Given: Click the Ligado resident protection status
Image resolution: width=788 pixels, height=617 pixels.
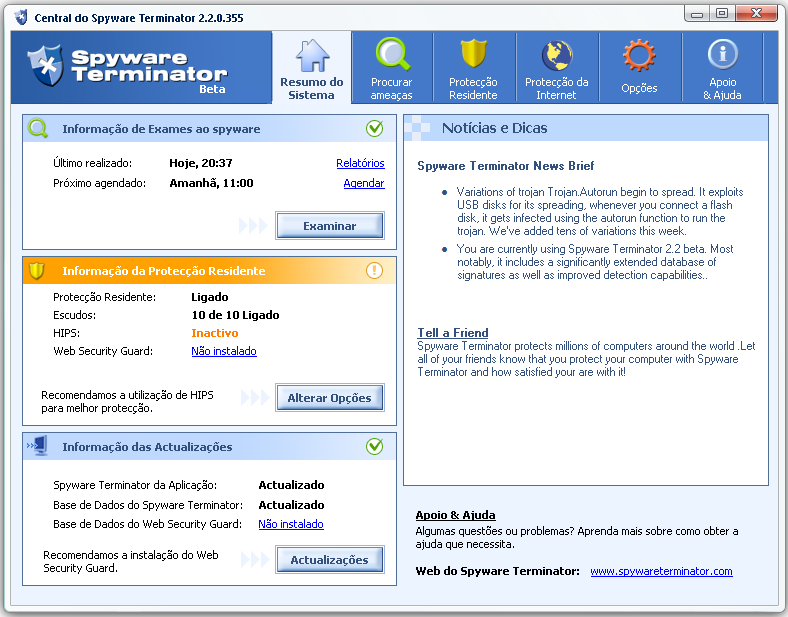Looking at the screenshot, I should (210, 297).
